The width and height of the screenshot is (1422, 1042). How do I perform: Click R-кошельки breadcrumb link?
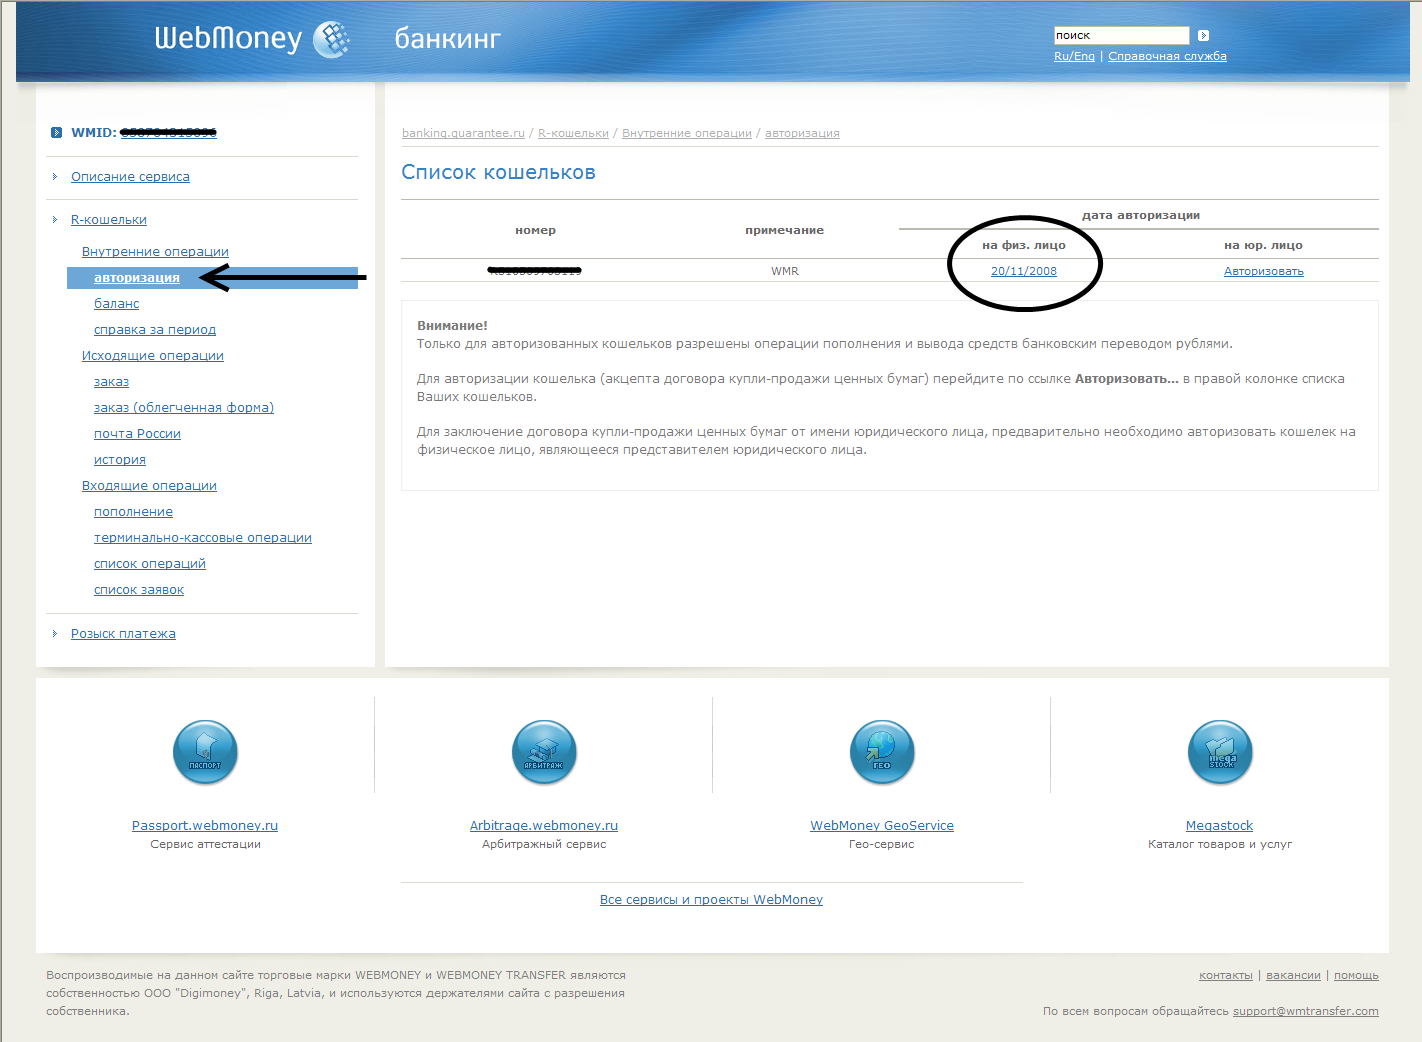(573, 133)
